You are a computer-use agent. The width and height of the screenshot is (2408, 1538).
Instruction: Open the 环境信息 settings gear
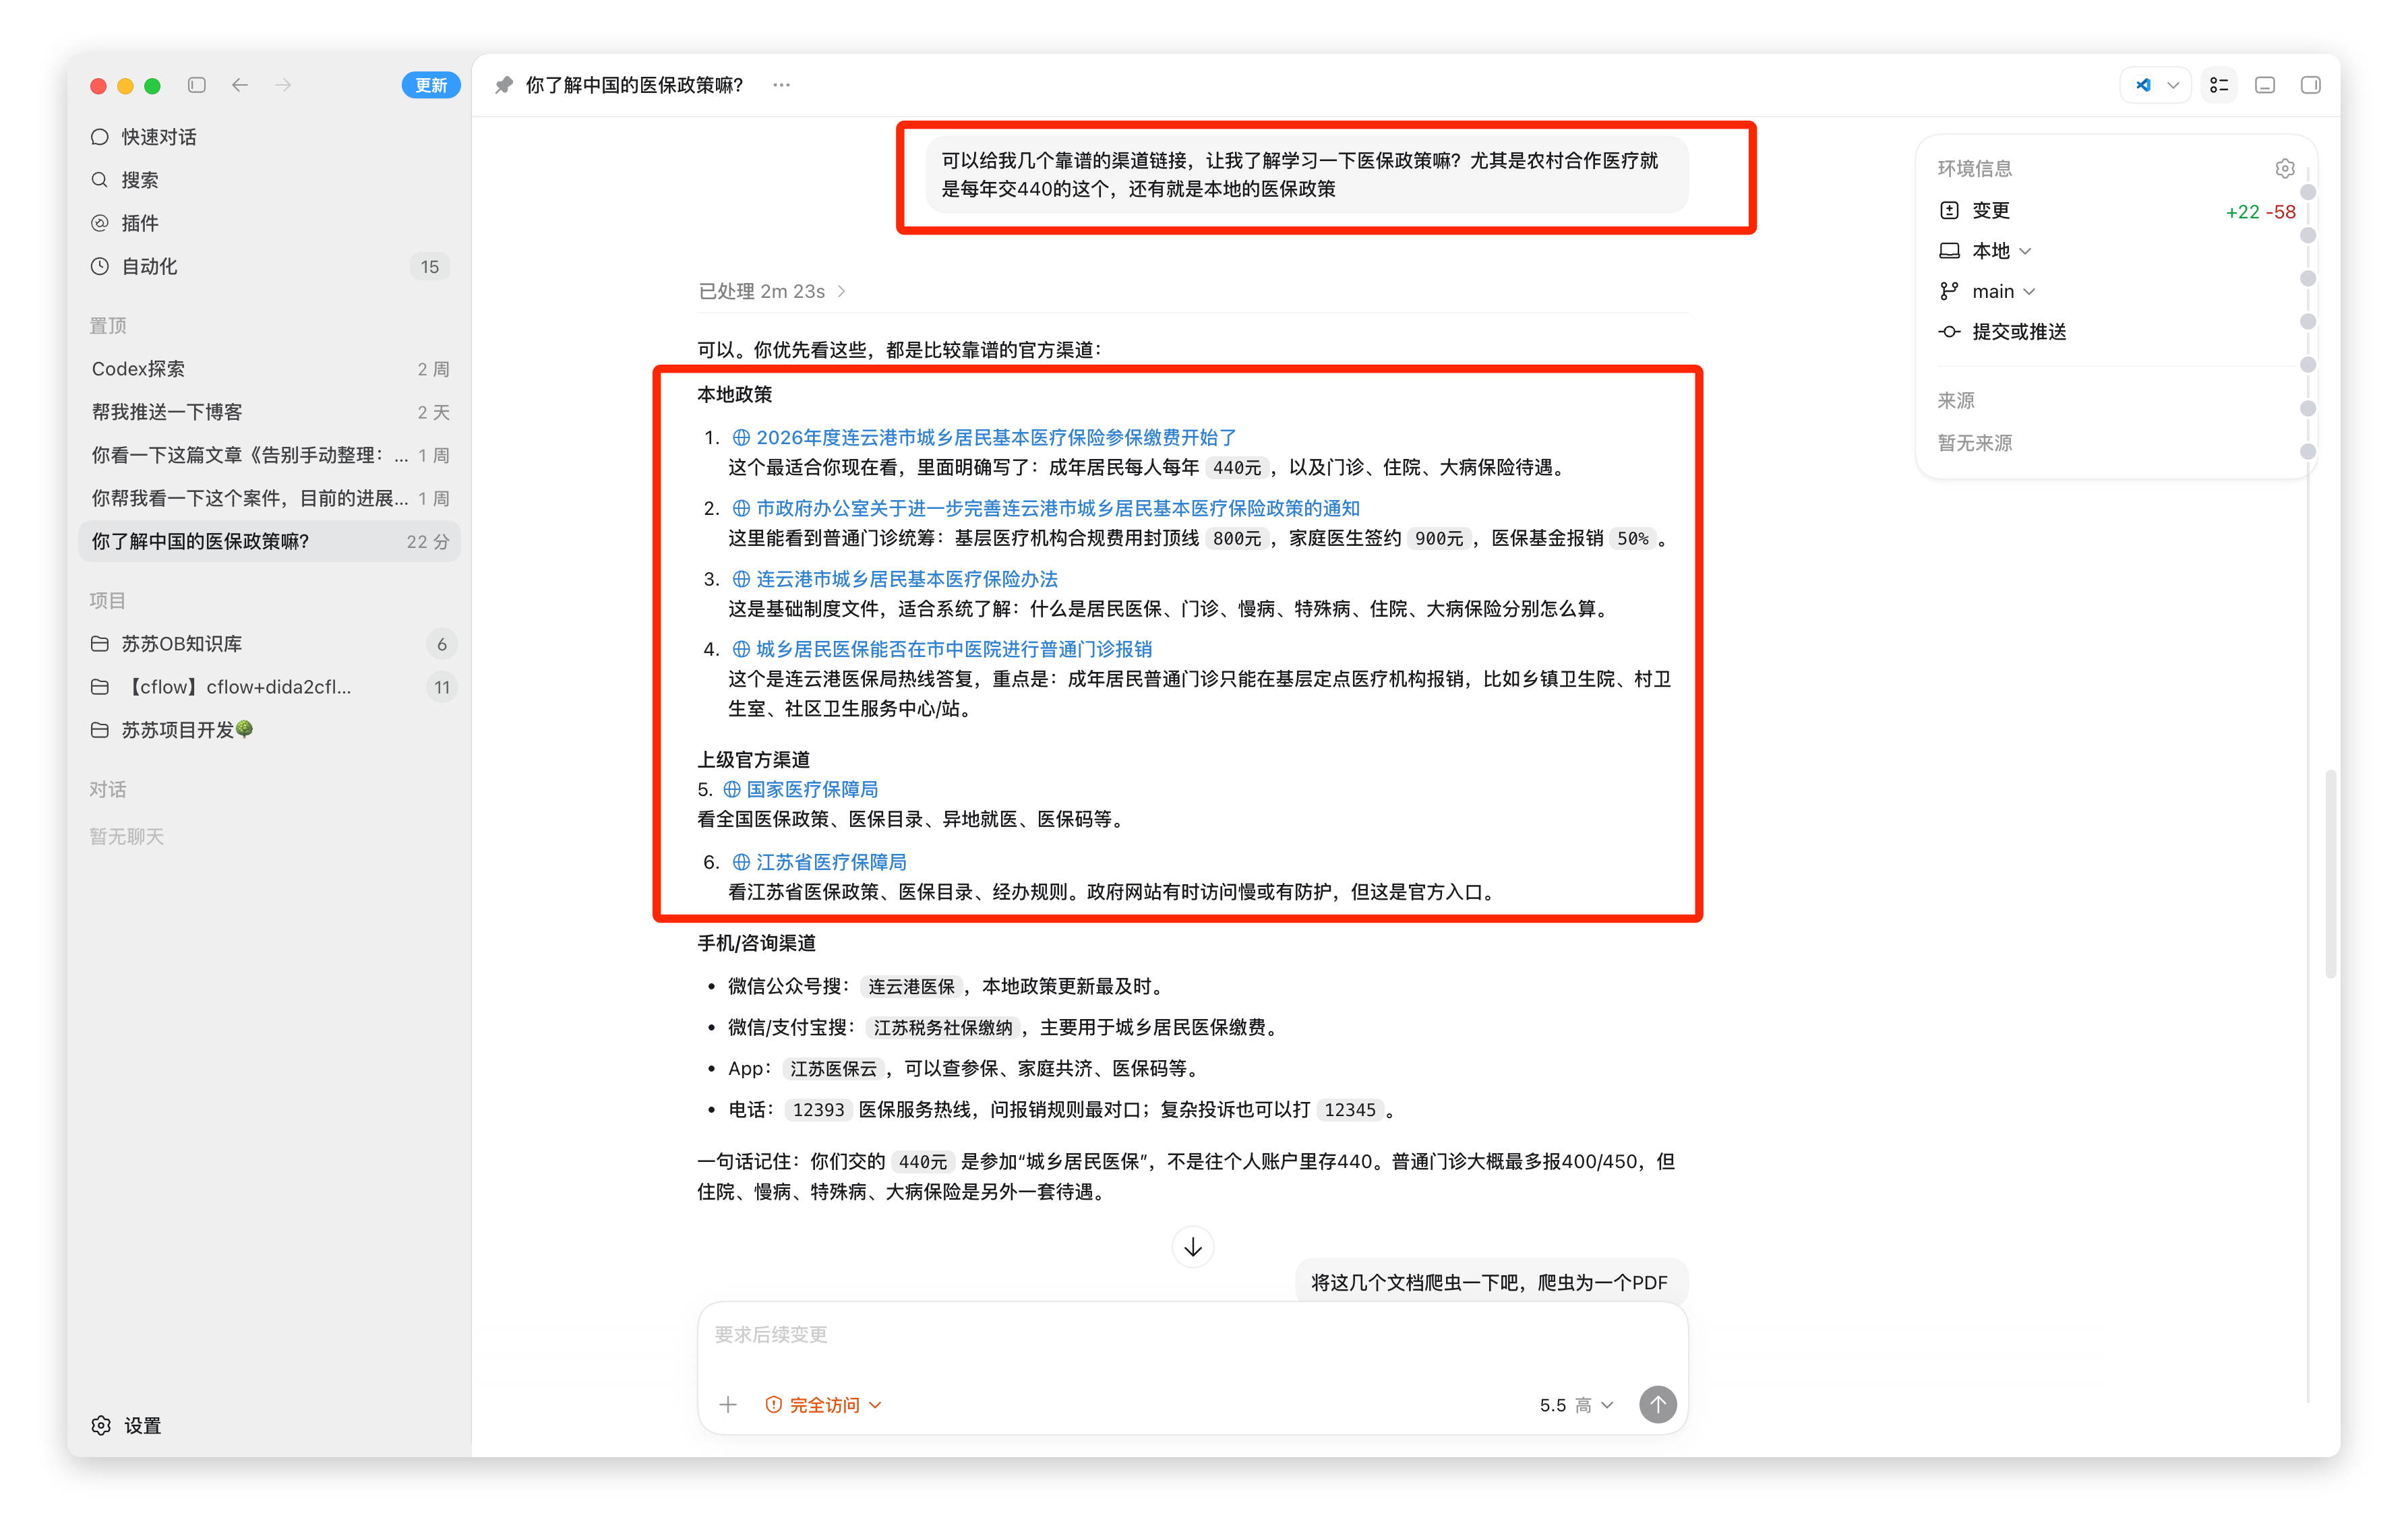[2285, 168]
